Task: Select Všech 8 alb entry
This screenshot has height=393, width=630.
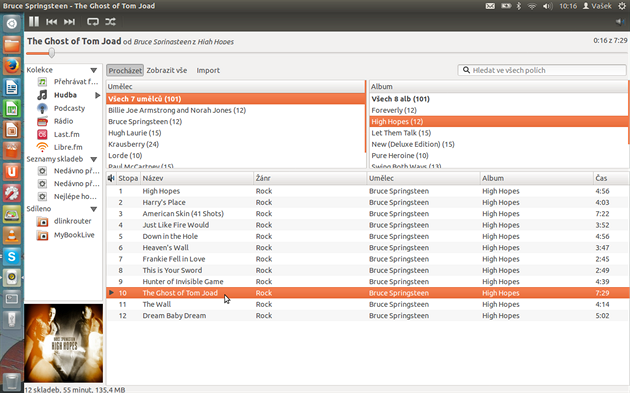Action: tap(499, 99)
